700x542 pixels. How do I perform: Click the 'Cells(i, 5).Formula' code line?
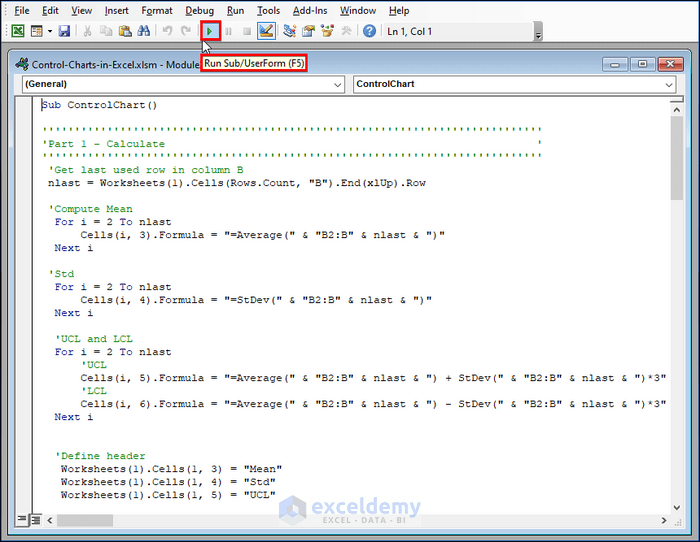tap(373, 378)
